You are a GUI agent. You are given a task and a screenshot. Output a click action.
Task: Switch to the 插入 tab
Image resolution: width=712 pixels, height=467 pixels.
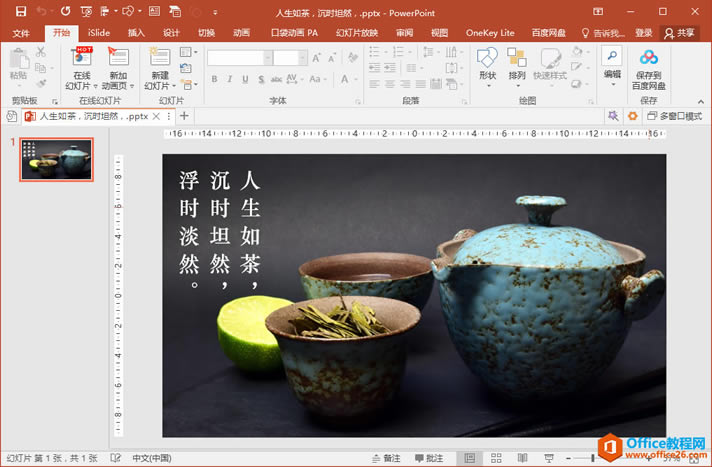pos(136,33)
